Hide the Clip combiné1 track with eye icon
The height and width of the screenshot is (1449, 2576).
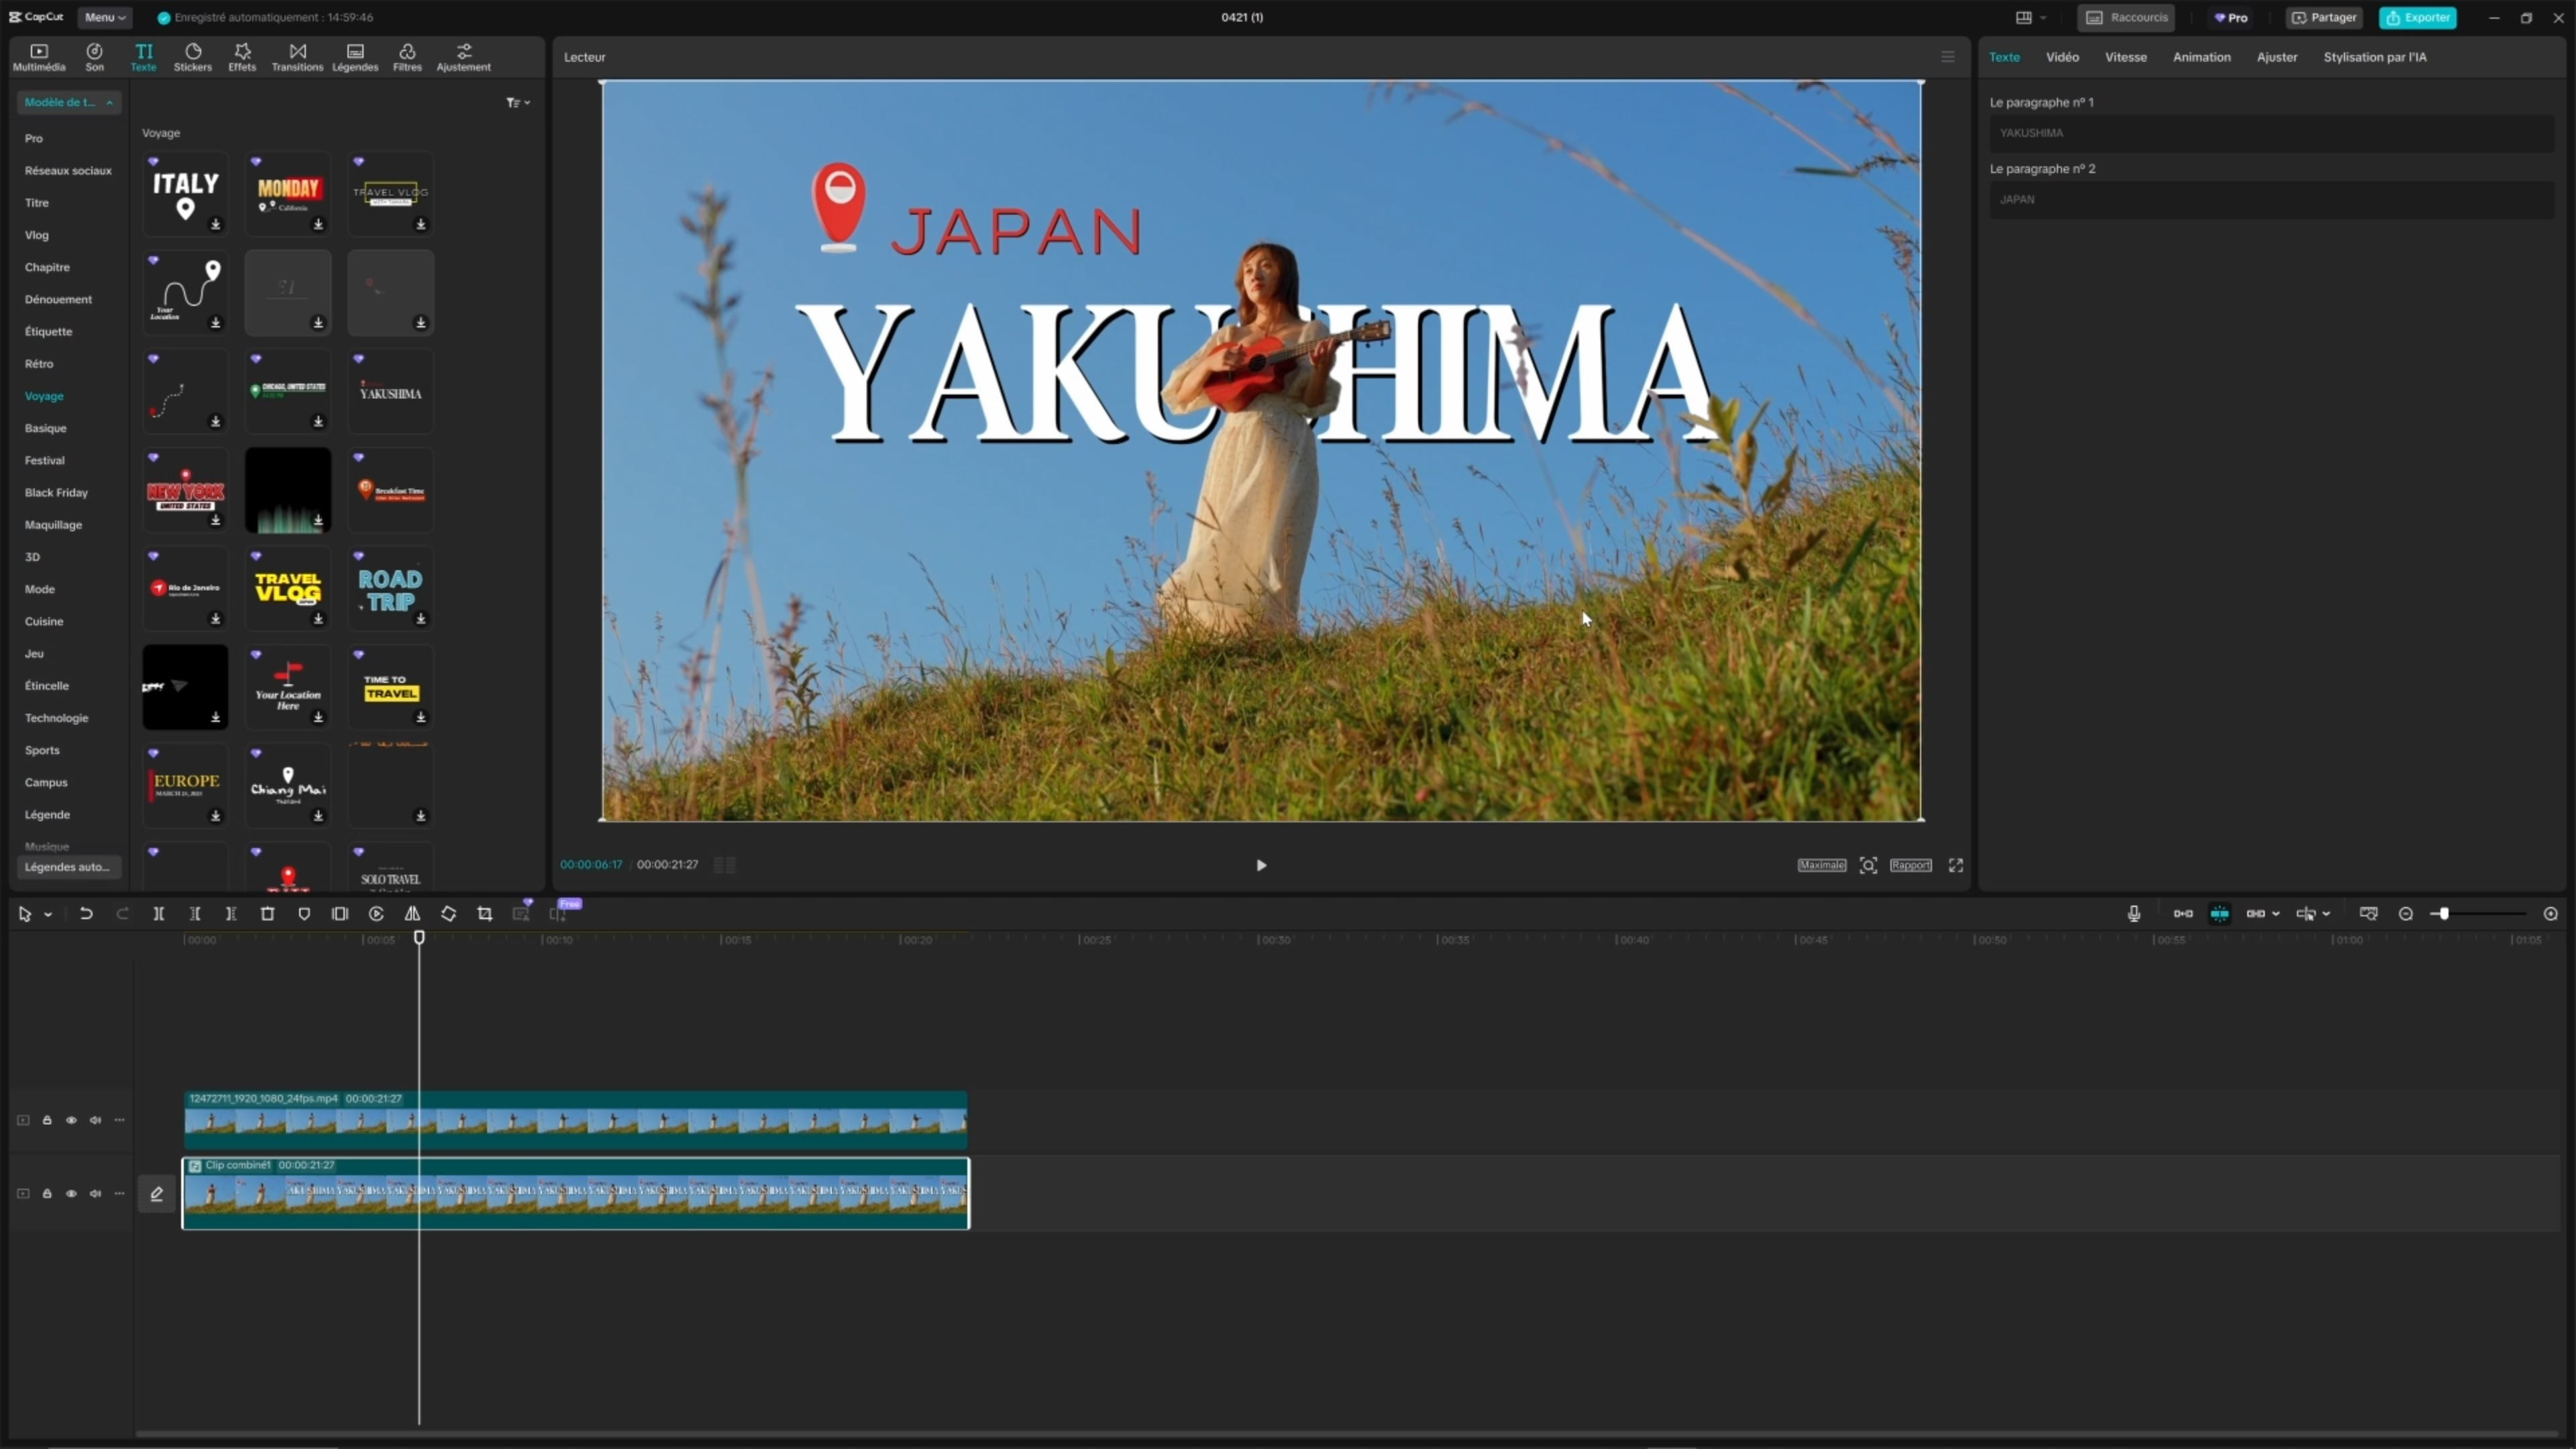[x=71, y=1194]
